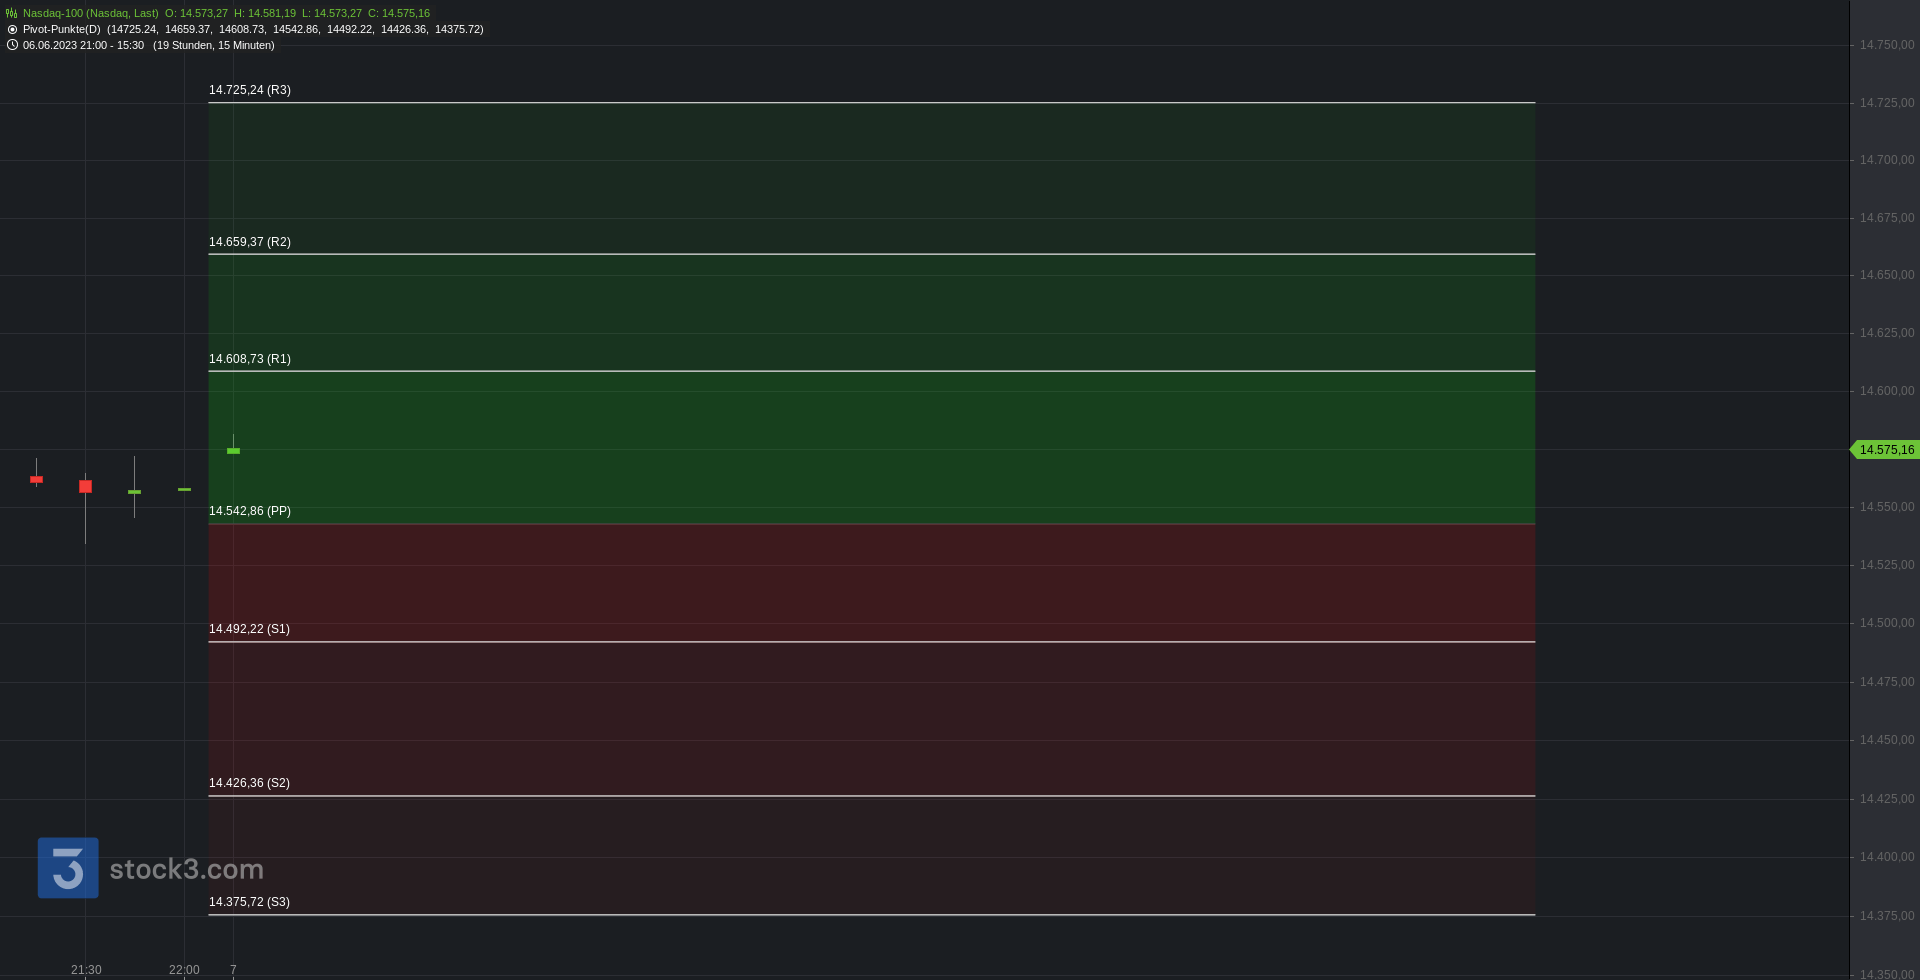Click the 14.542,86 (PP) pivot point label
The height and width of the screenshot is (980, 1920).
pyautogui.click(x=250, y=511)
